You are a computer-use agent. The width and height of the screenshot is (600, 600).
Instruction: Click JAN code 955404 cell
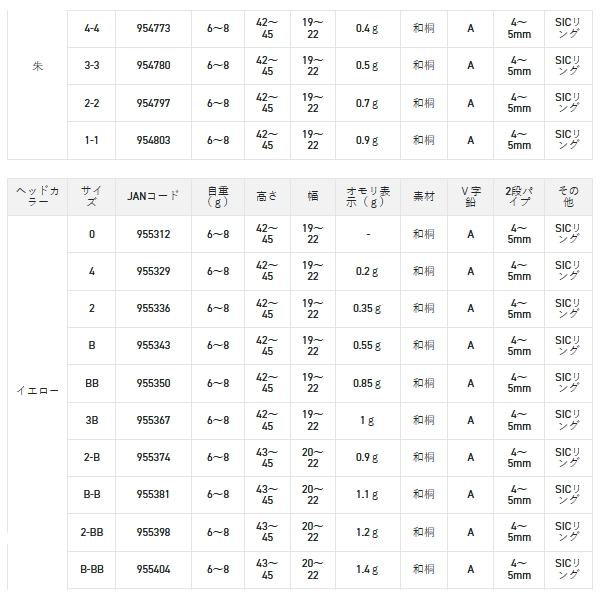153,569
